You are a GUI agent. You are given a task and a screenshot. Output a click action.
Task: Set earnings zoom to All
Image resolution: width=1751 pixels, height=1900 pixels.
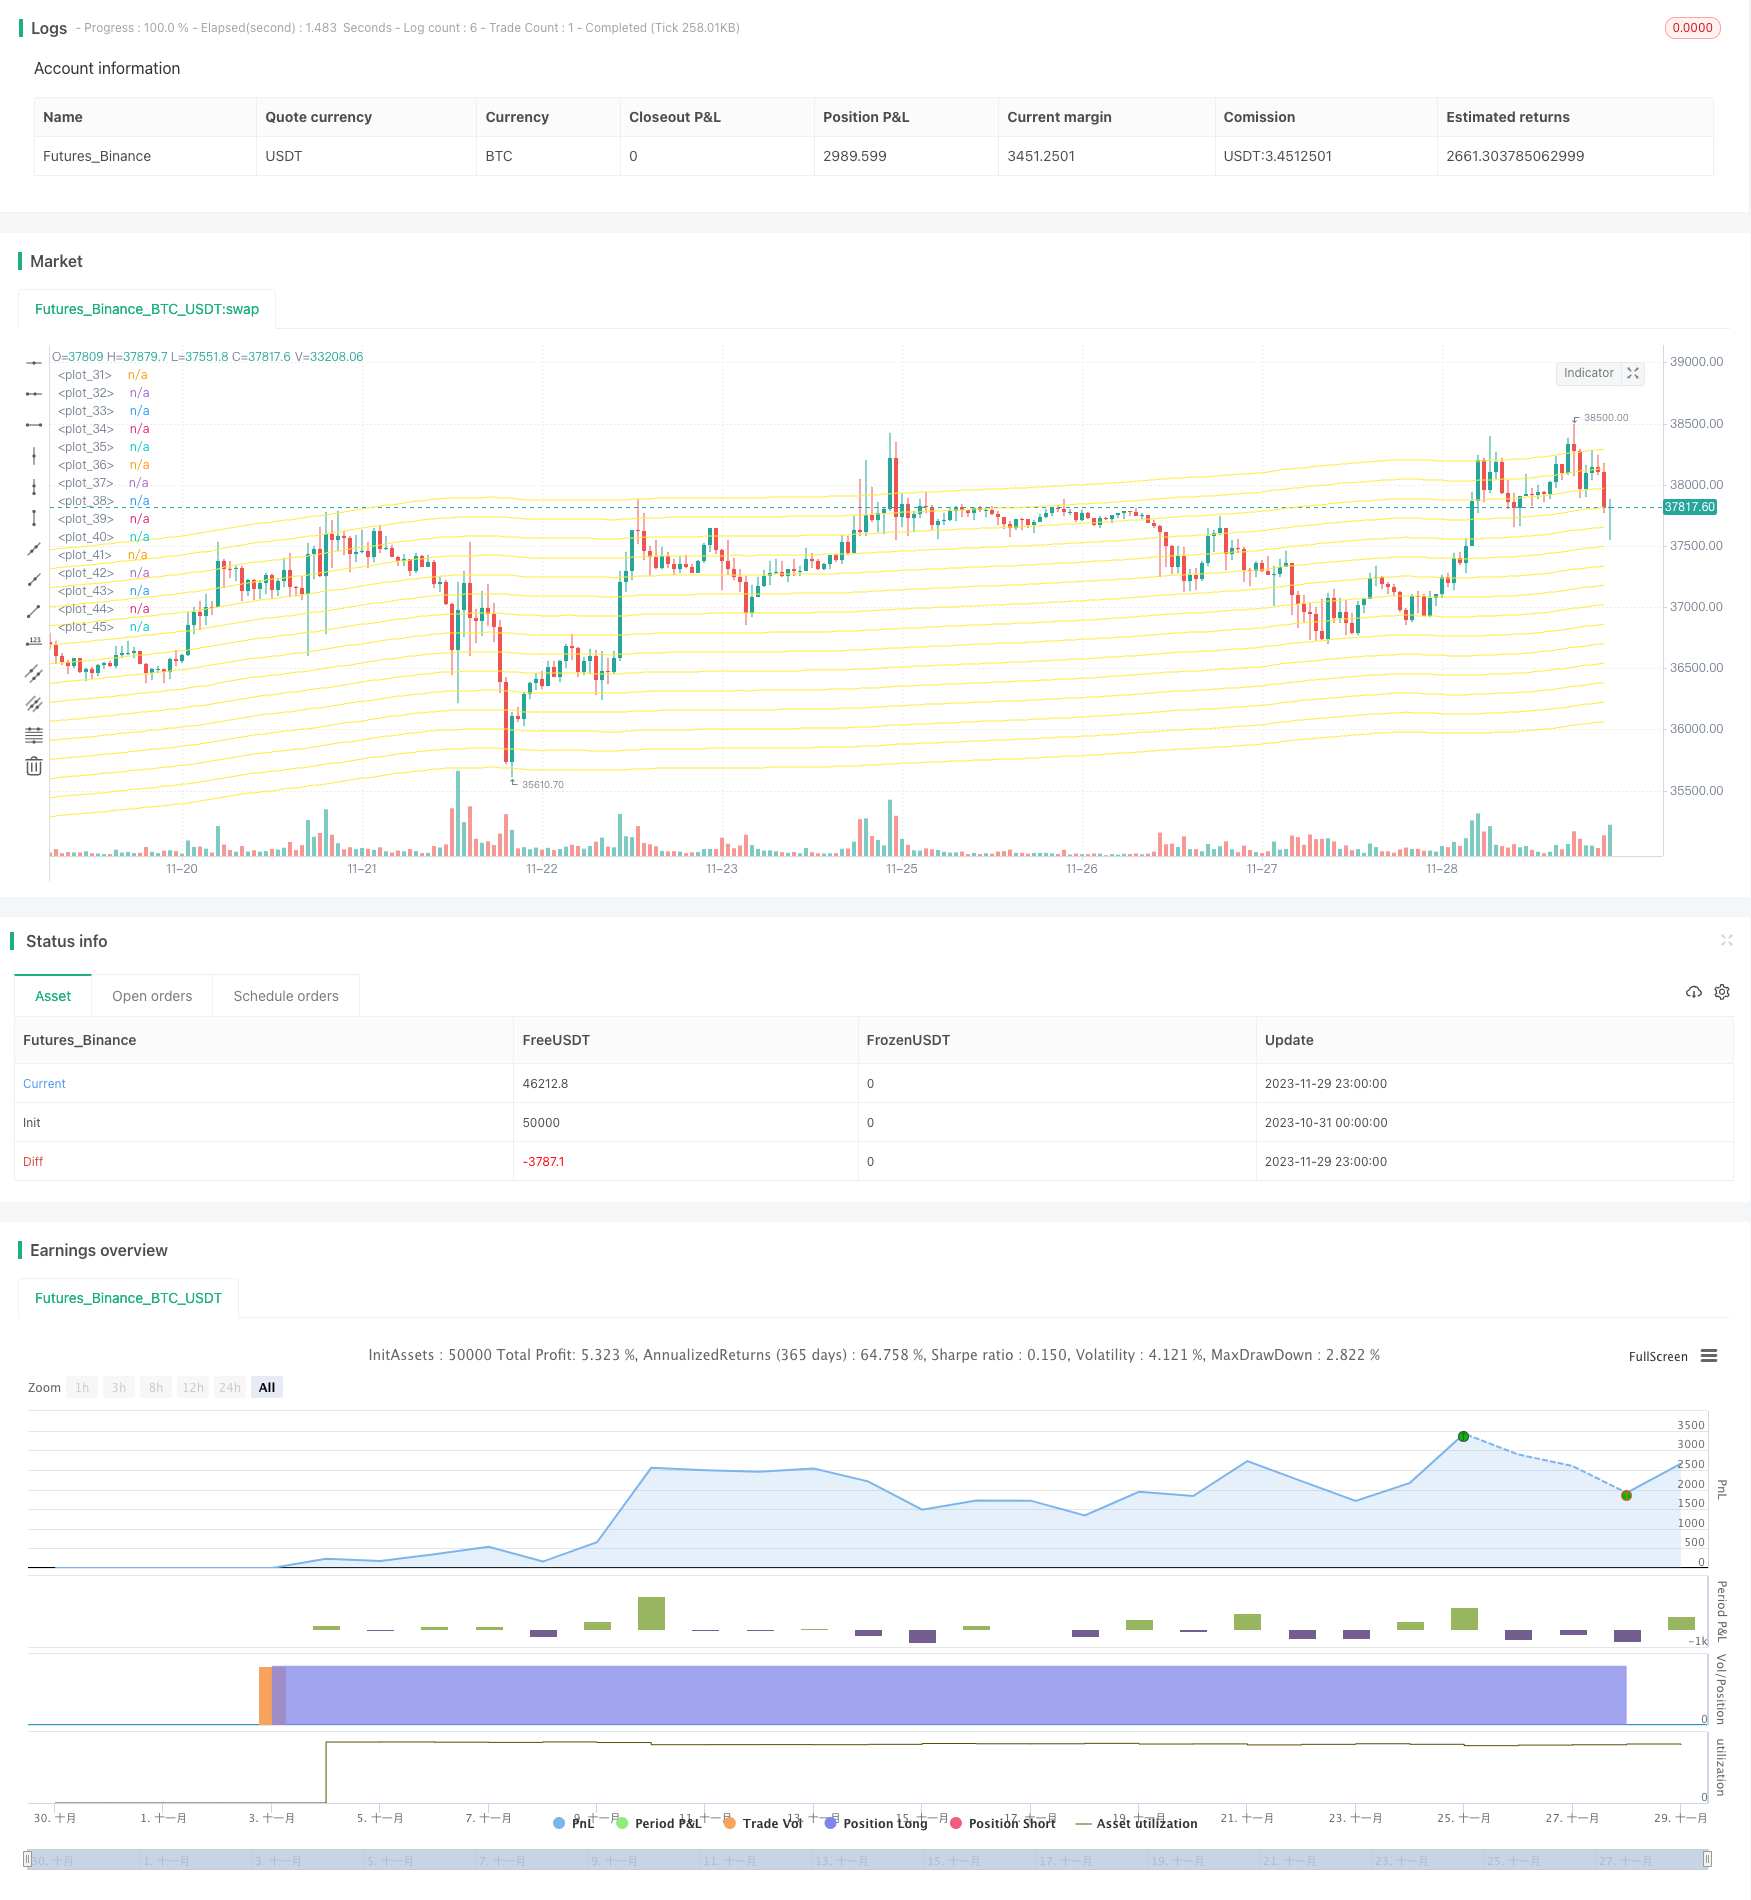coord(267,1387)
